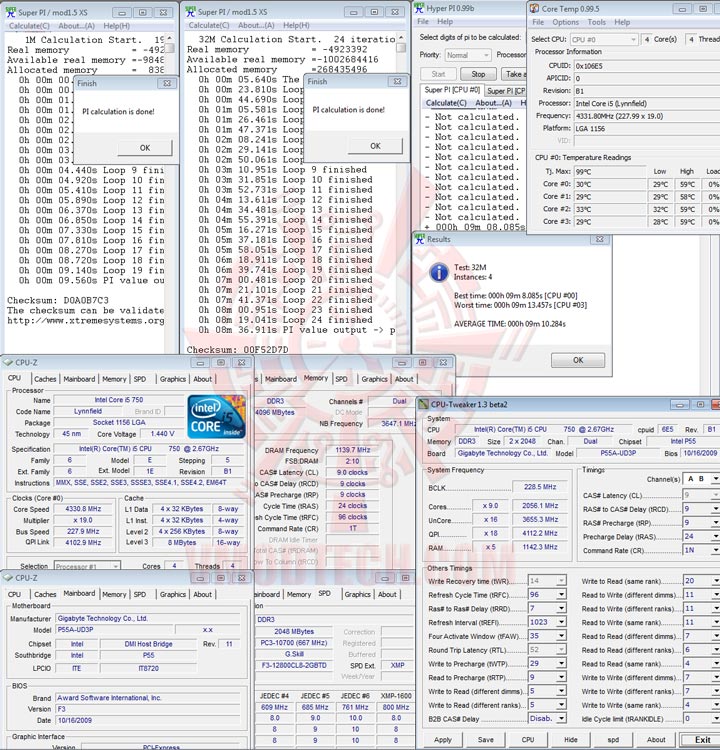Click the About button in CPU-Tweaker

pyautogui.click(x=656, y=739)
